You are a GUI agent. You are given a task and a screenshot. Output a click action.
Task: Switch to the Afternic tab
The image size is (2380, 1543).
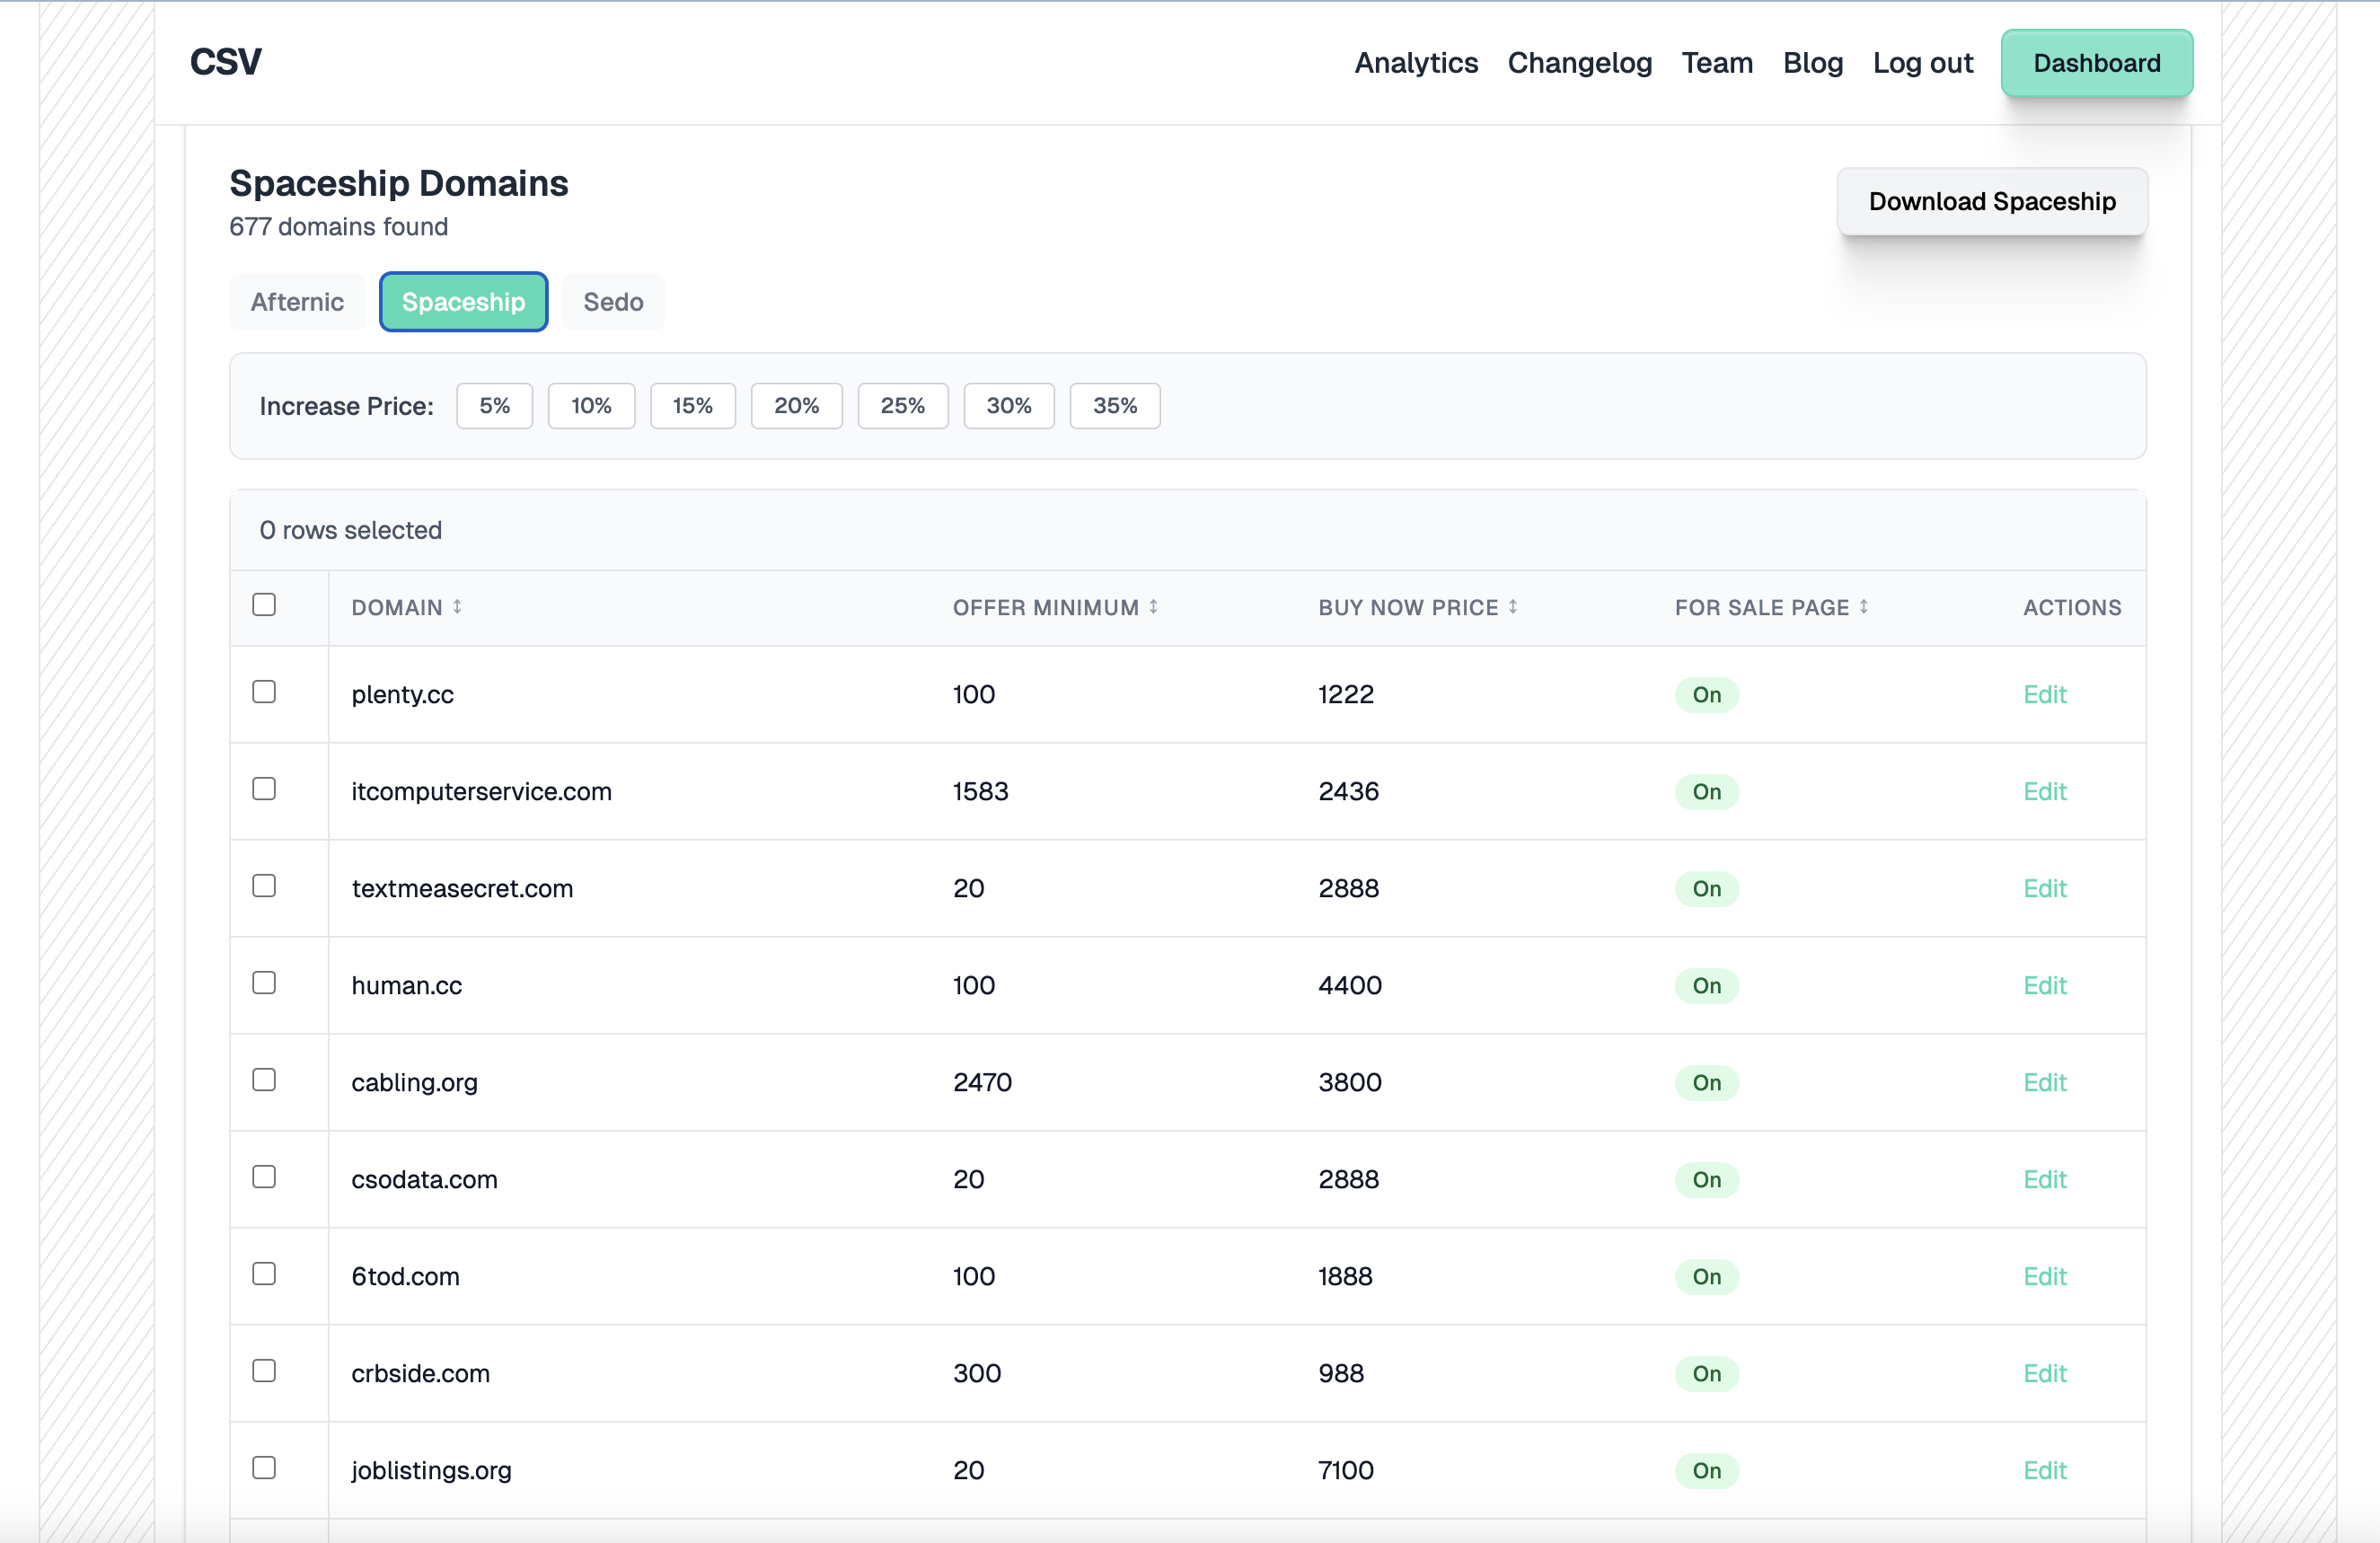click(x=297, y=301)
